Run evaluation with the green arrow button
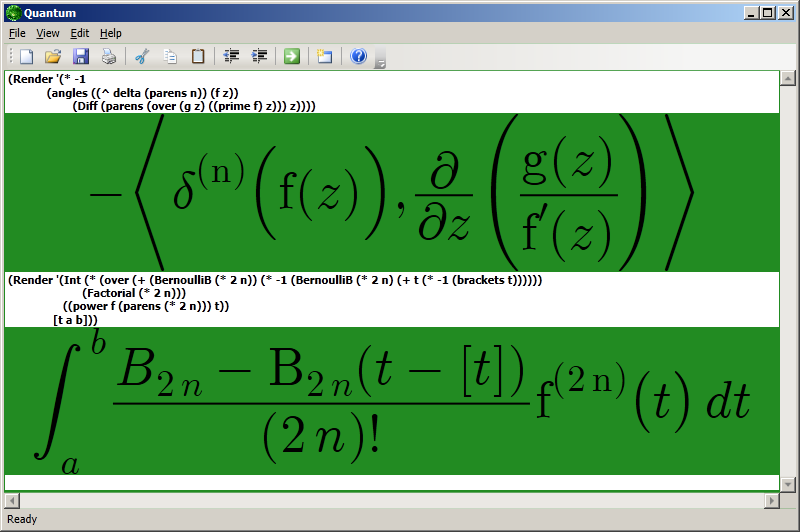This screenshot has width=800, height=532. click(x=292, y=56)
